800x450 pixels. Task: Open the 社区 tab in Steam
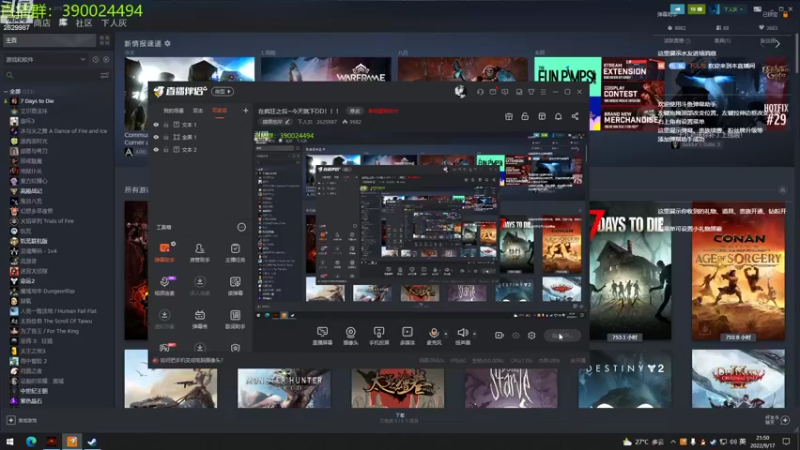click(84, 23)
